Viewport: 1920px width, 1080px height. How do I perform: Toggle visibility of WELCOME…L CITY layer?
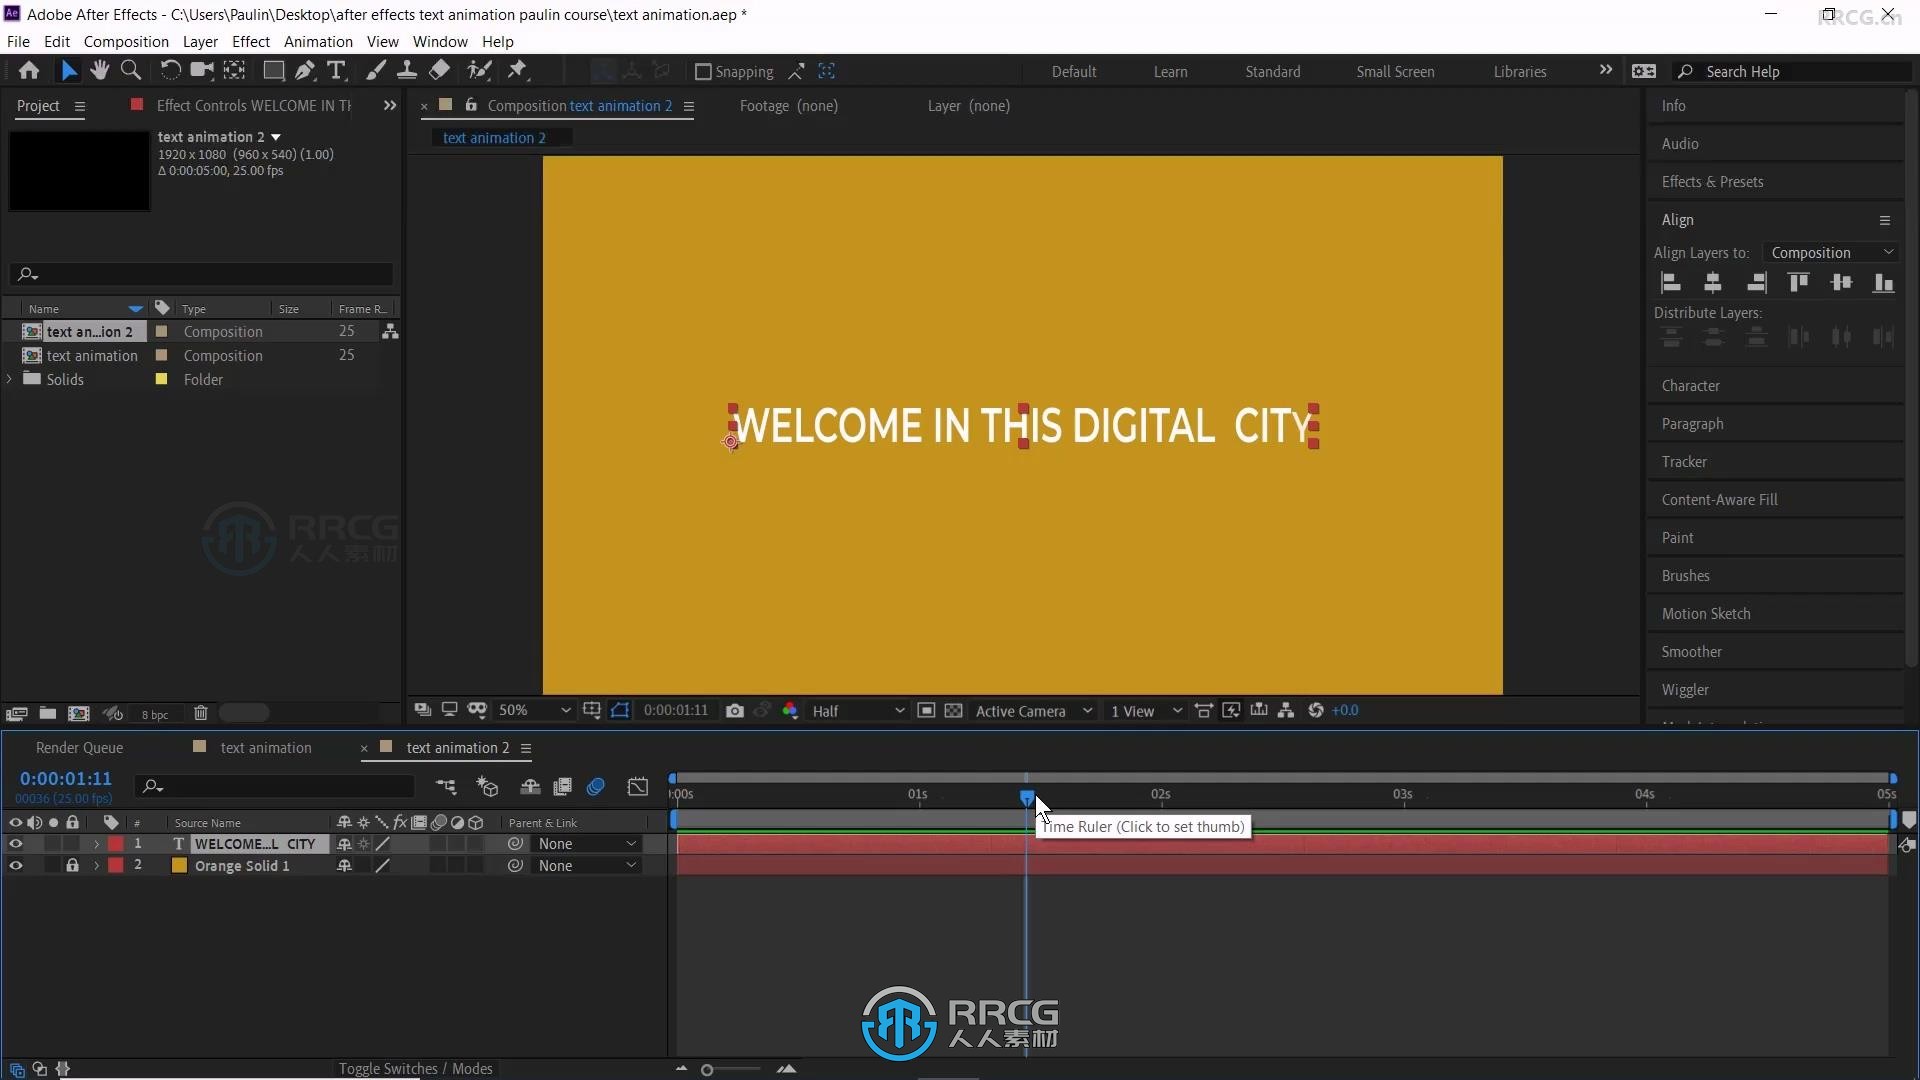(x=15, y=843)
